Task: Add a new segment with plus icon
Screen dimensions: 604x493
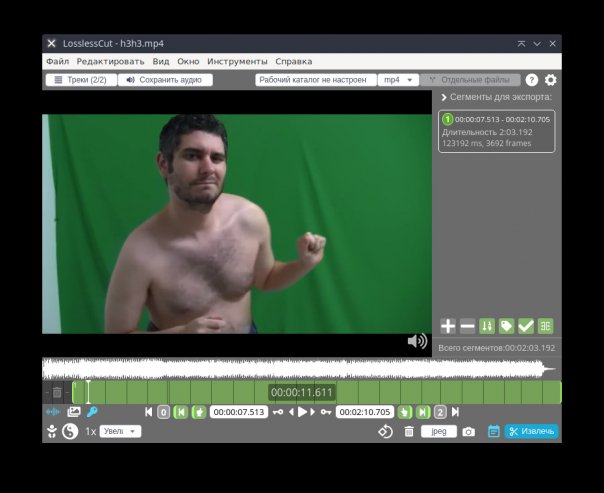Action: coord(448,326)
